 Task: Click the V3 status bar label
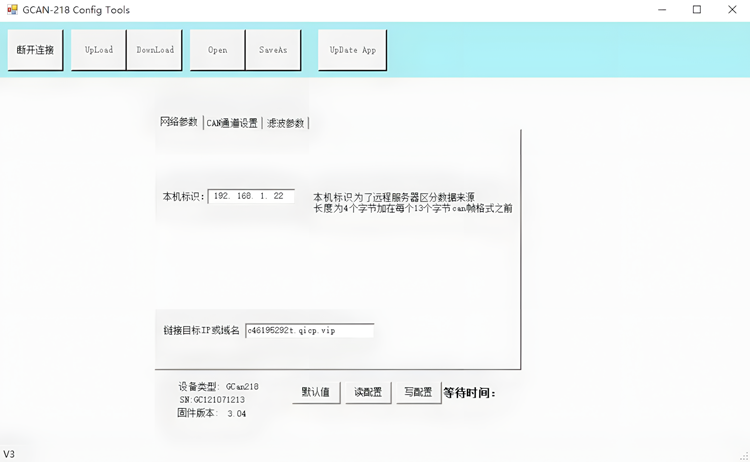(x=9, y=454)
